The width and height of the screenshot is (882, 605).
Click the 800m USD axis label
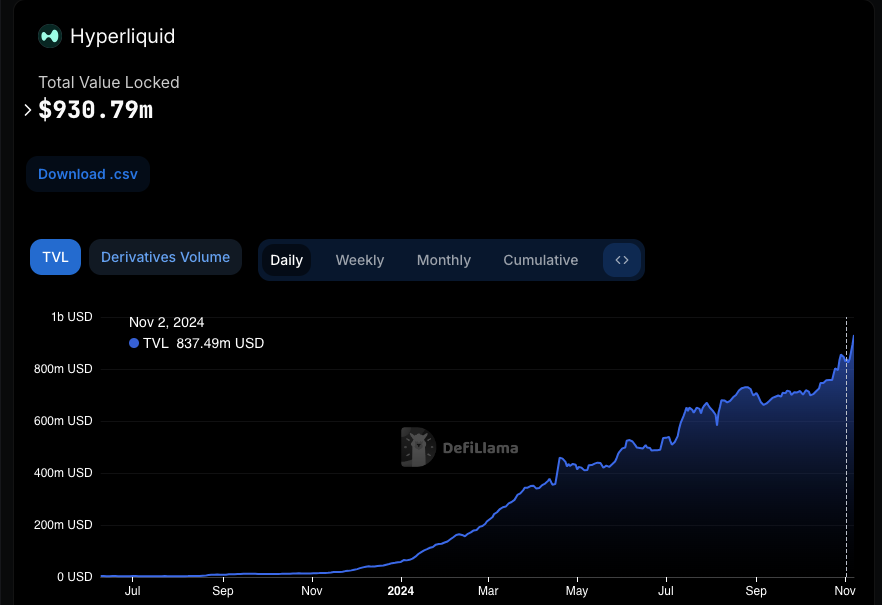point(63,369)
